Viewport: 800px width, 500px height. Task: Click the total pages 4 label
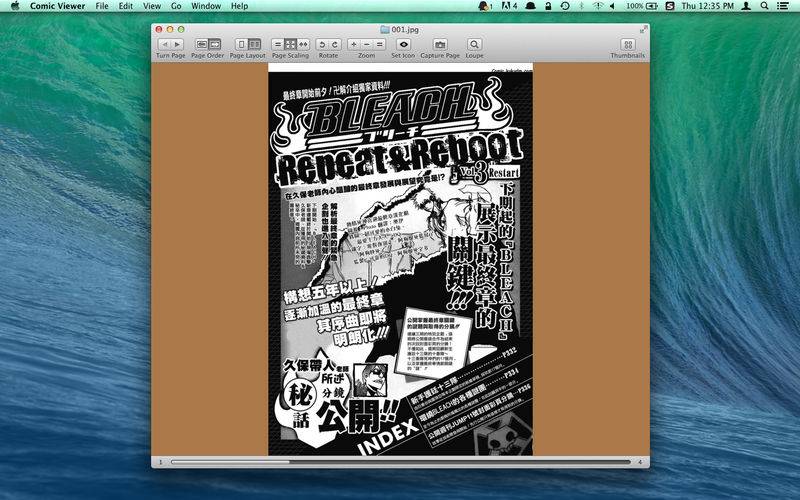coord(640,462)
